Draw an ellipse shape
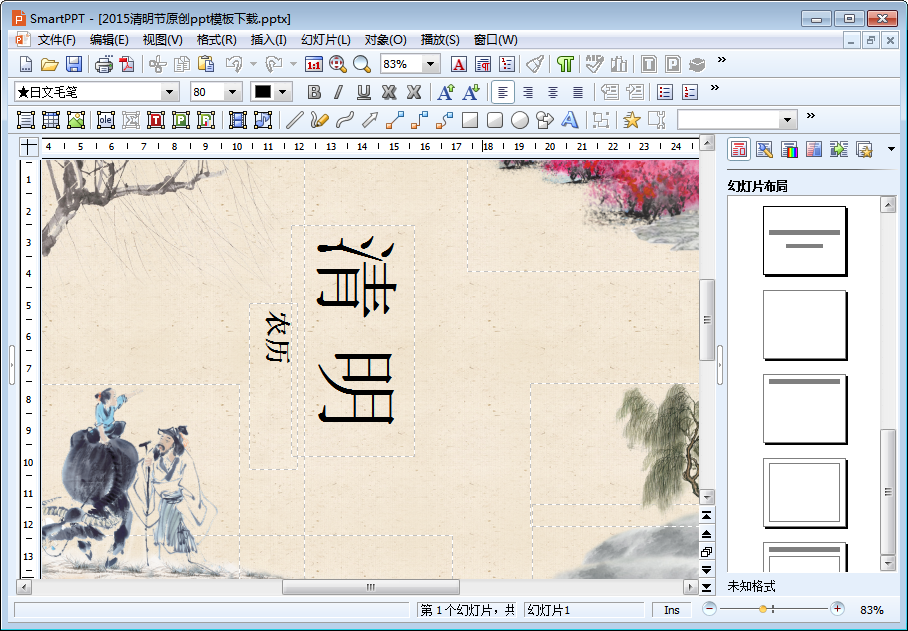Screen dimensions: 908x631 click(x=520, y=120)
